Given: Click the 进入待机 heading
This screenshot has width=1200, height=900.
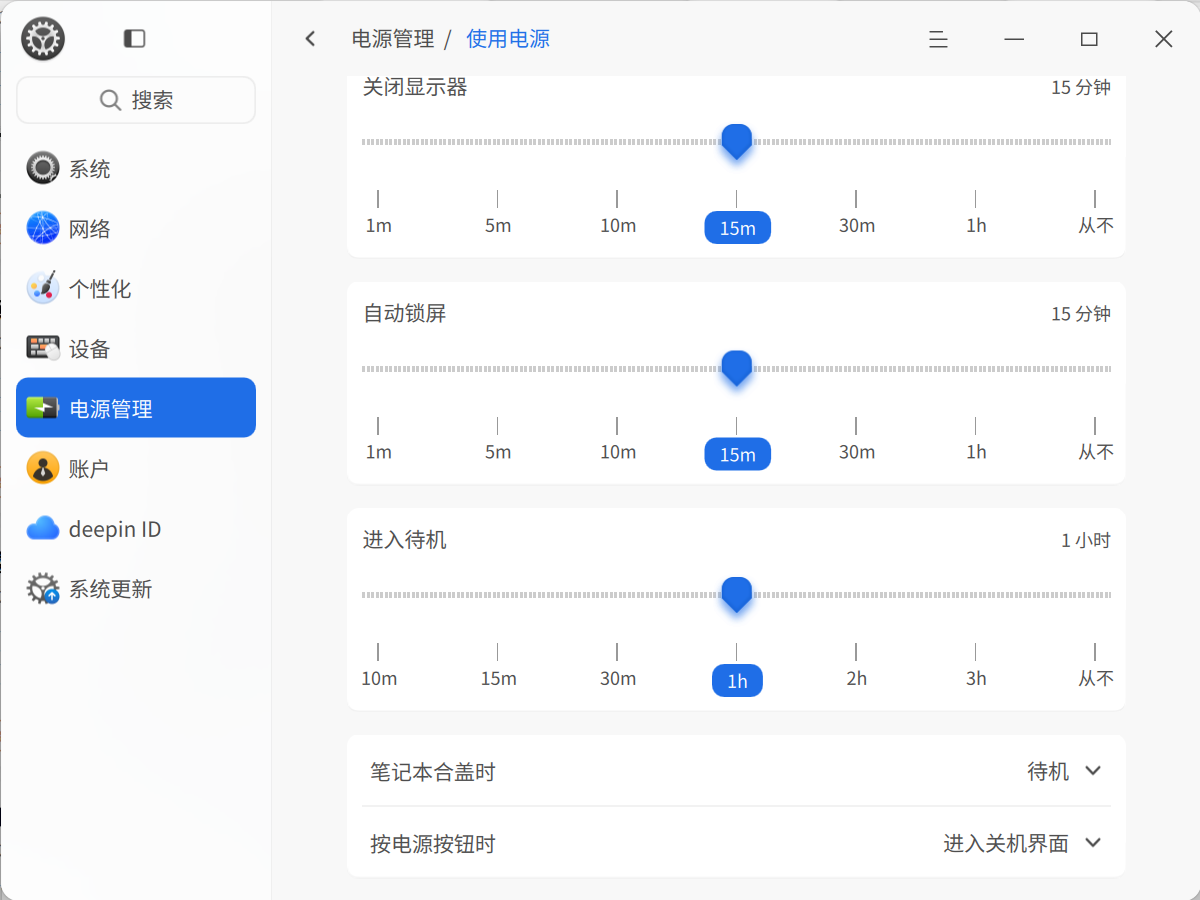Looking at the screenshot, I should click(405, 540).
